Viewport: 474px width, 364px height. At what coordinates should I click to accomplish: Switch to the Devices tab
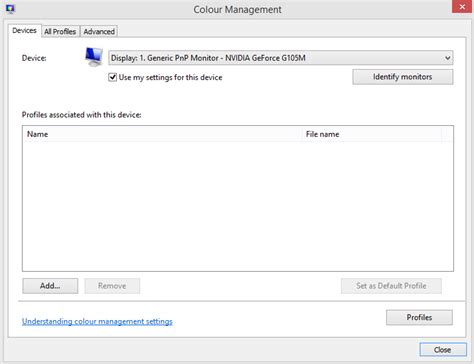pyautogui.click(x=24, y=31)
